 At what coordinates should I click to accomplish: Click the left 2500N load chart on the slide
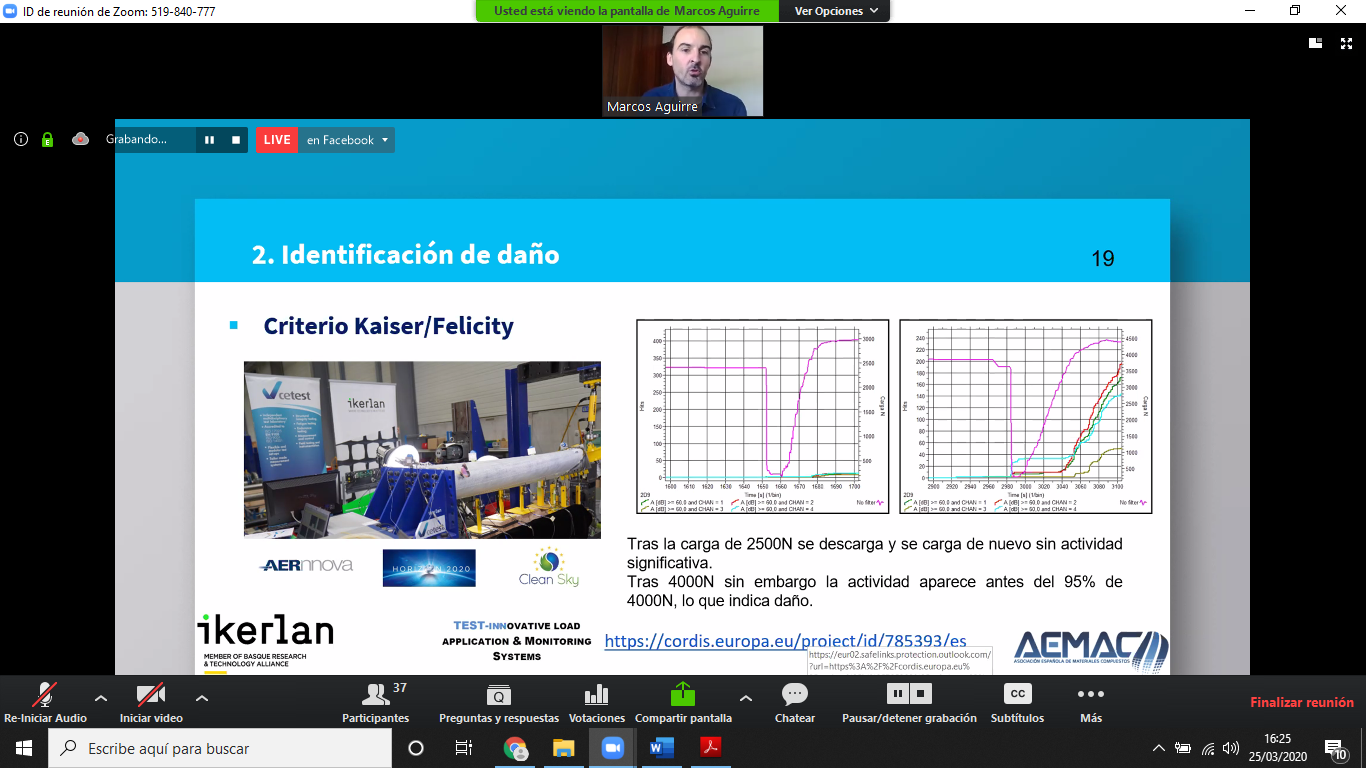tap(762, 416)
